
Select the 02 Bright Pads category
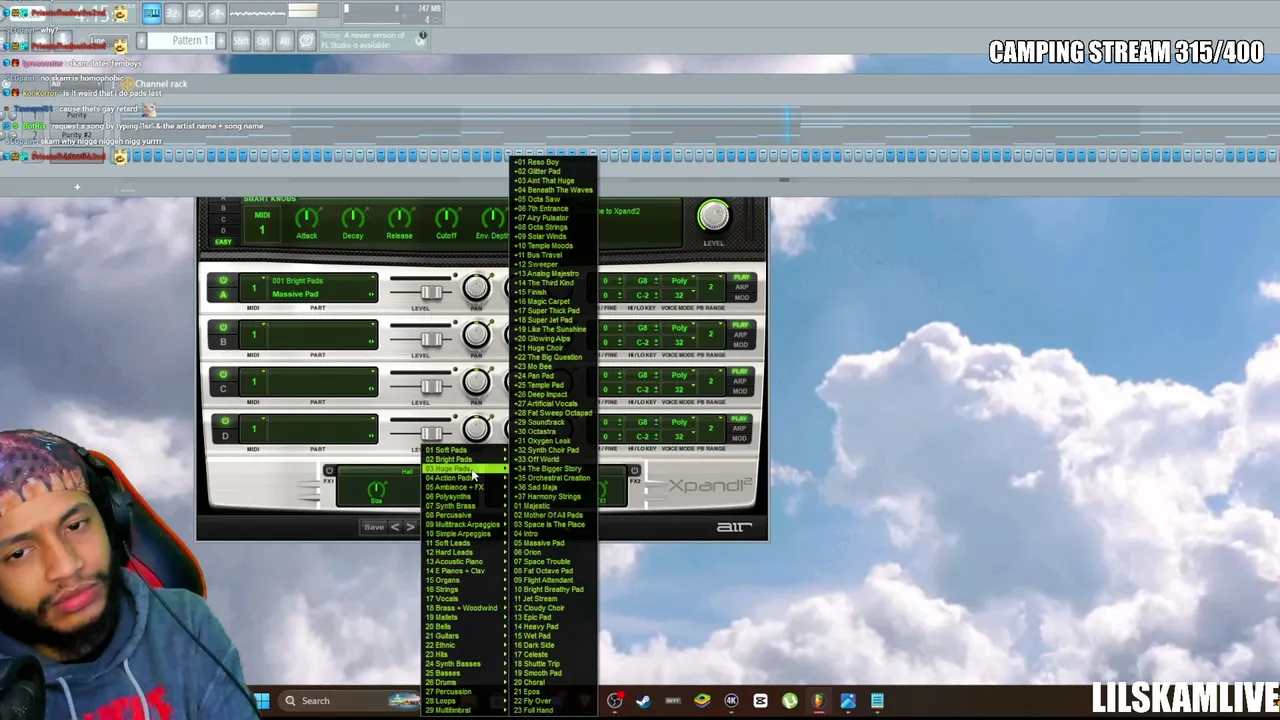click(x=465, y=459)
